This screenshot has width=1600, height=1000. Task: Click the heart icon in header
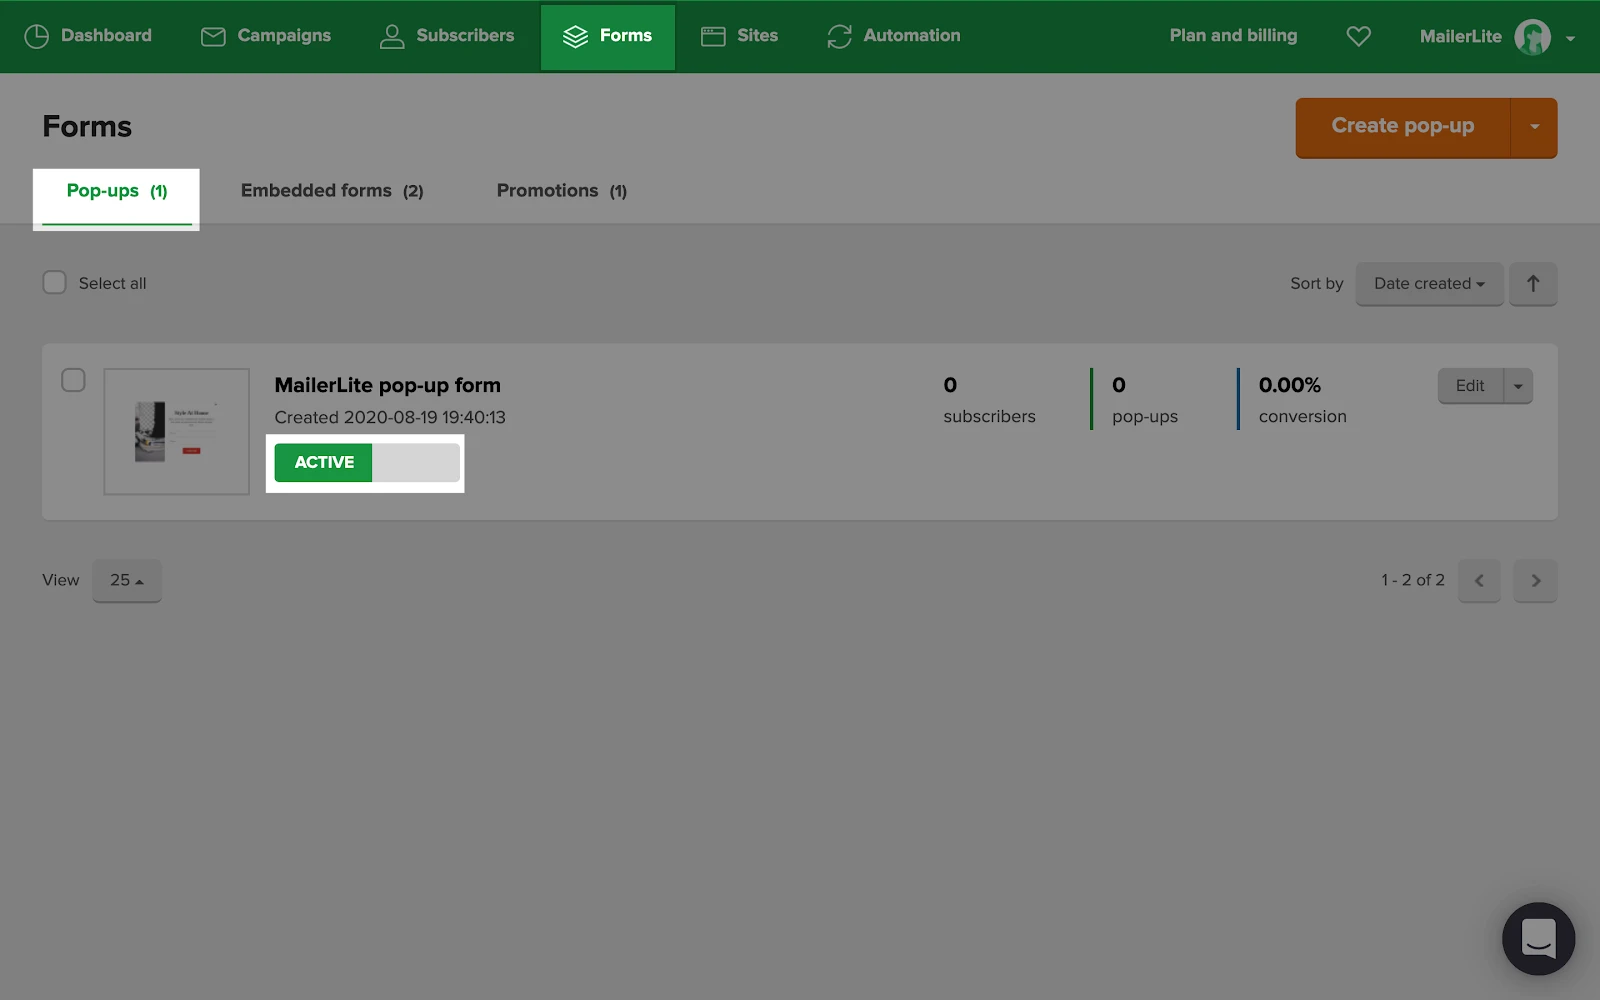[x=1358, y=36]
